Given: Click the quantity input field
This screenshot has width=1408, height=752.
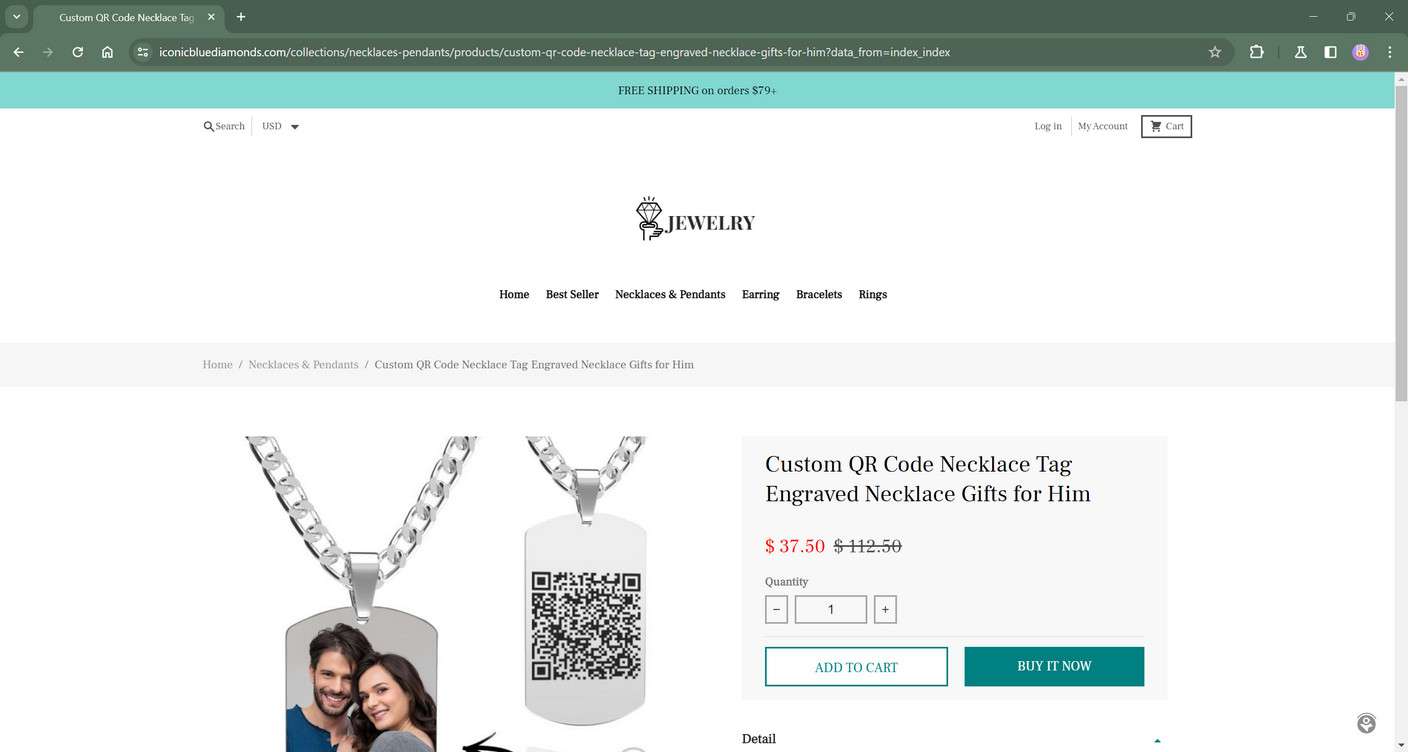Looking at the screenshot, I should tap(830, 610).
